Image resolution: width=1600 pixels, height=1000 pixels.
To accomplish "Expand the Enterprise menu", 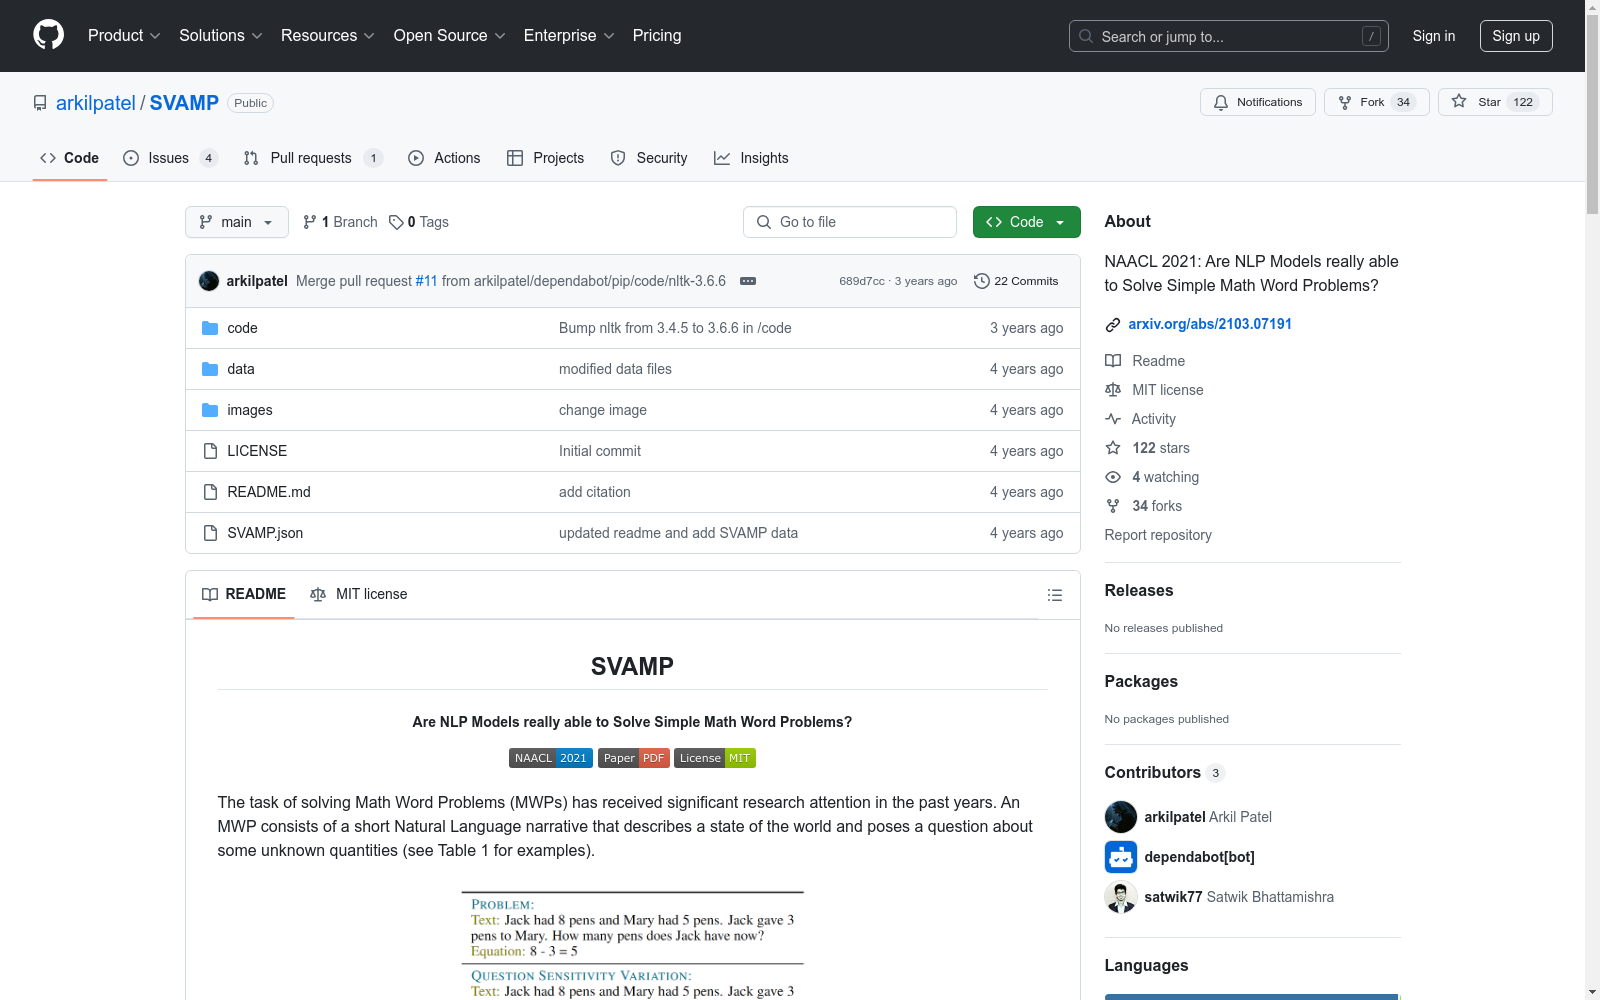I will click(569, 35).
